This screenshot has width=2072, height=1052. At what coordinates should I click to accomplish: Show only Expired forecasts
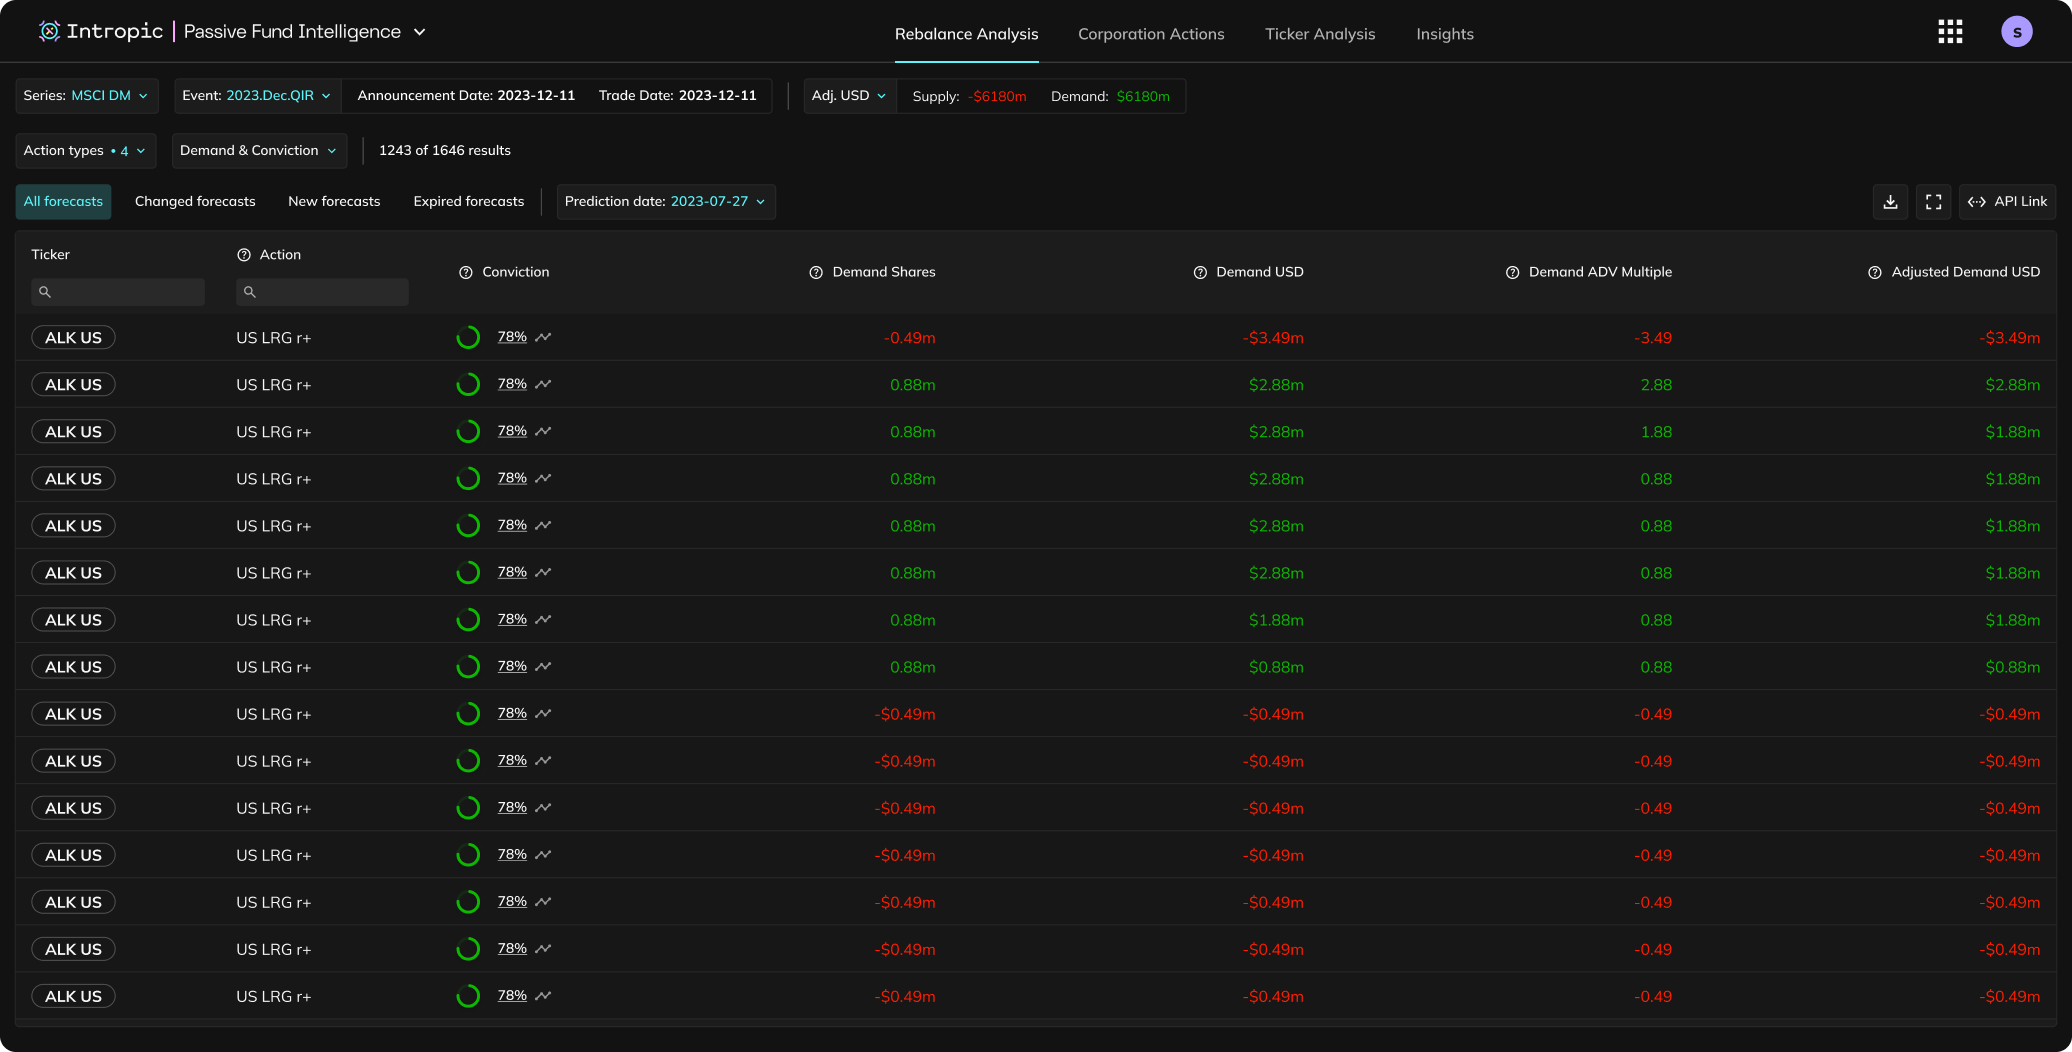(x=468, y=202)
